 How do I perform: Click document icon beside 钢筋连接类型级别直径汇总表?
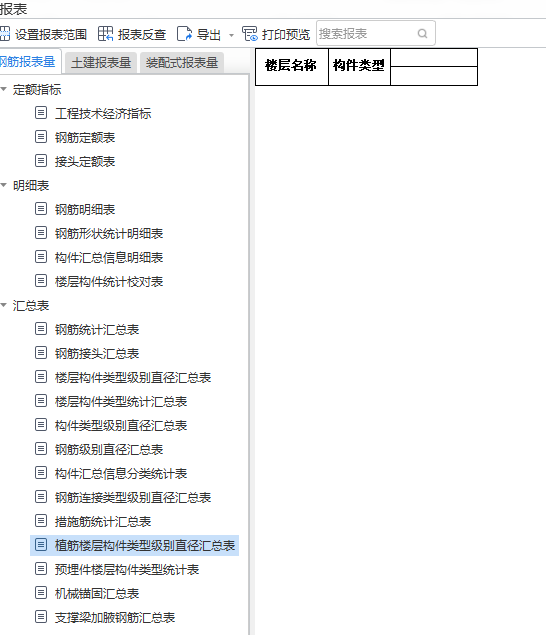click(41, 496)
